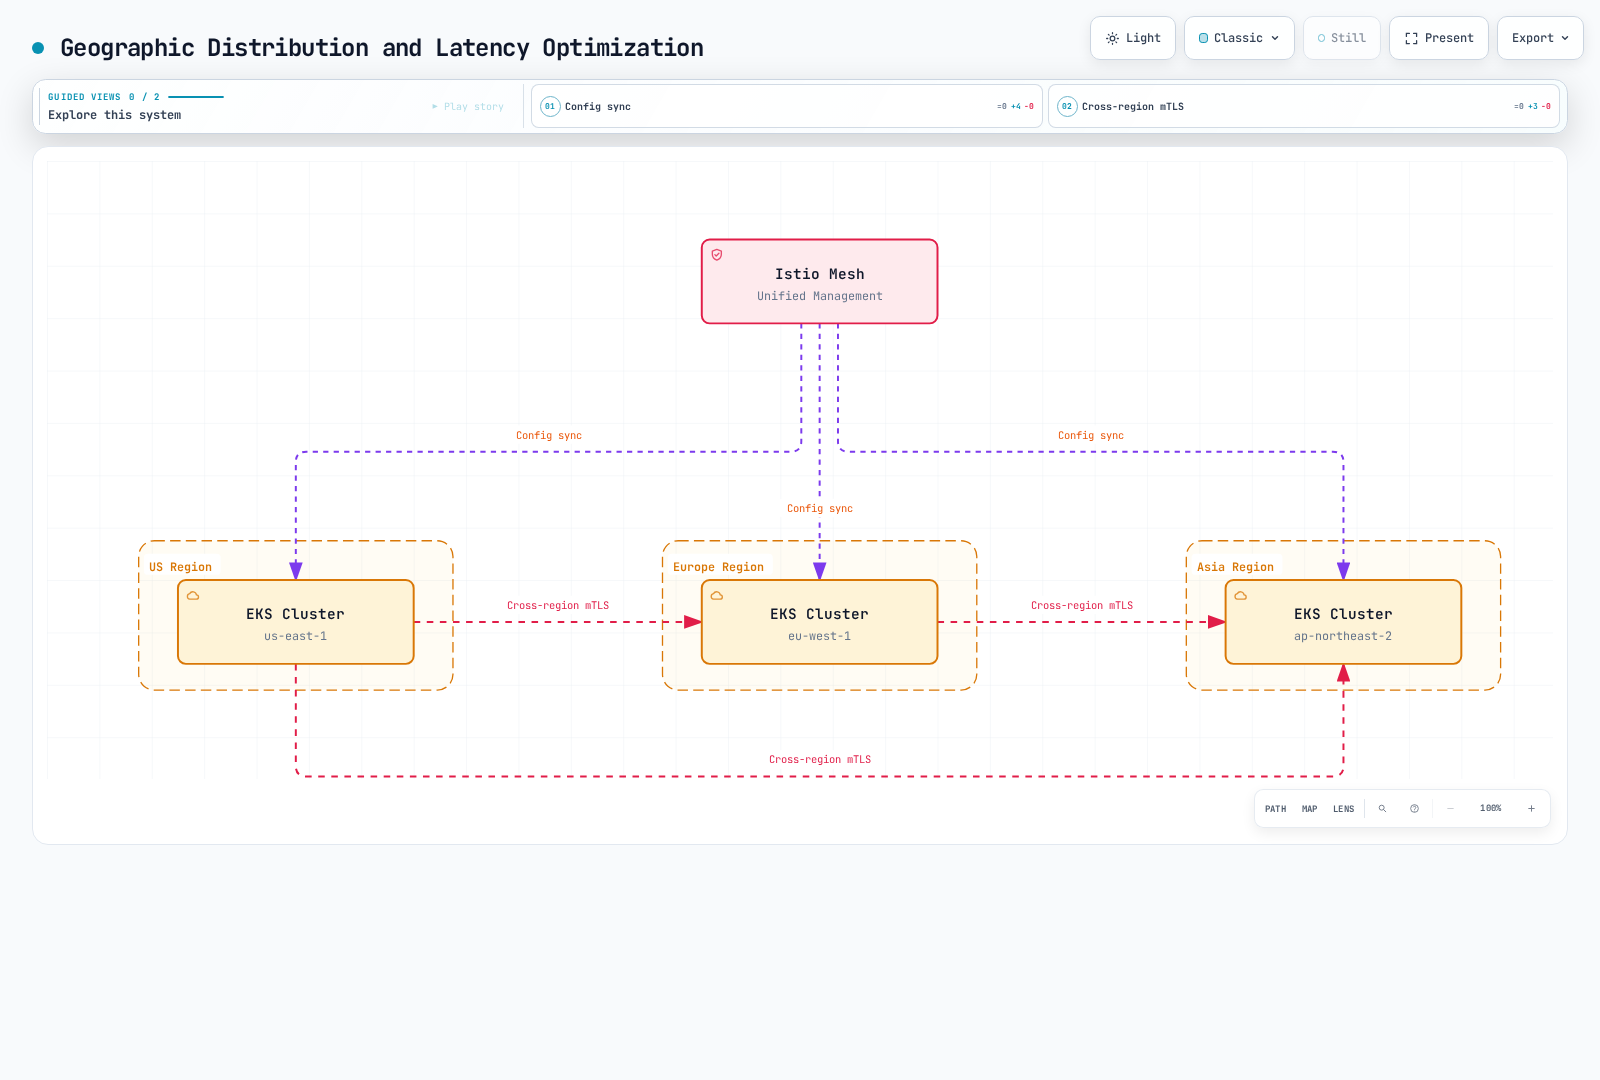Click the 02 step badge
1600x1080 pixels.
point(1067,106)
